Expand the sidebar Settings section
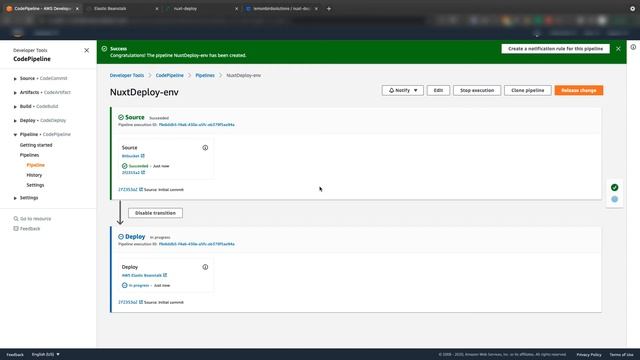 coord(15,198)
